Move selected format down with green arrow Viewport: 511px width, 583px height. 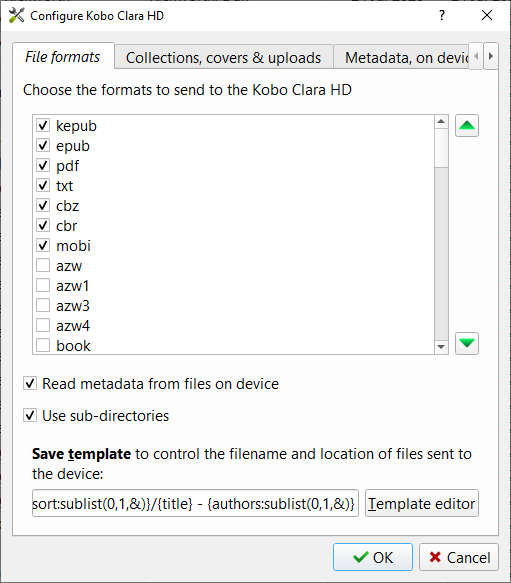pos(467,343)
